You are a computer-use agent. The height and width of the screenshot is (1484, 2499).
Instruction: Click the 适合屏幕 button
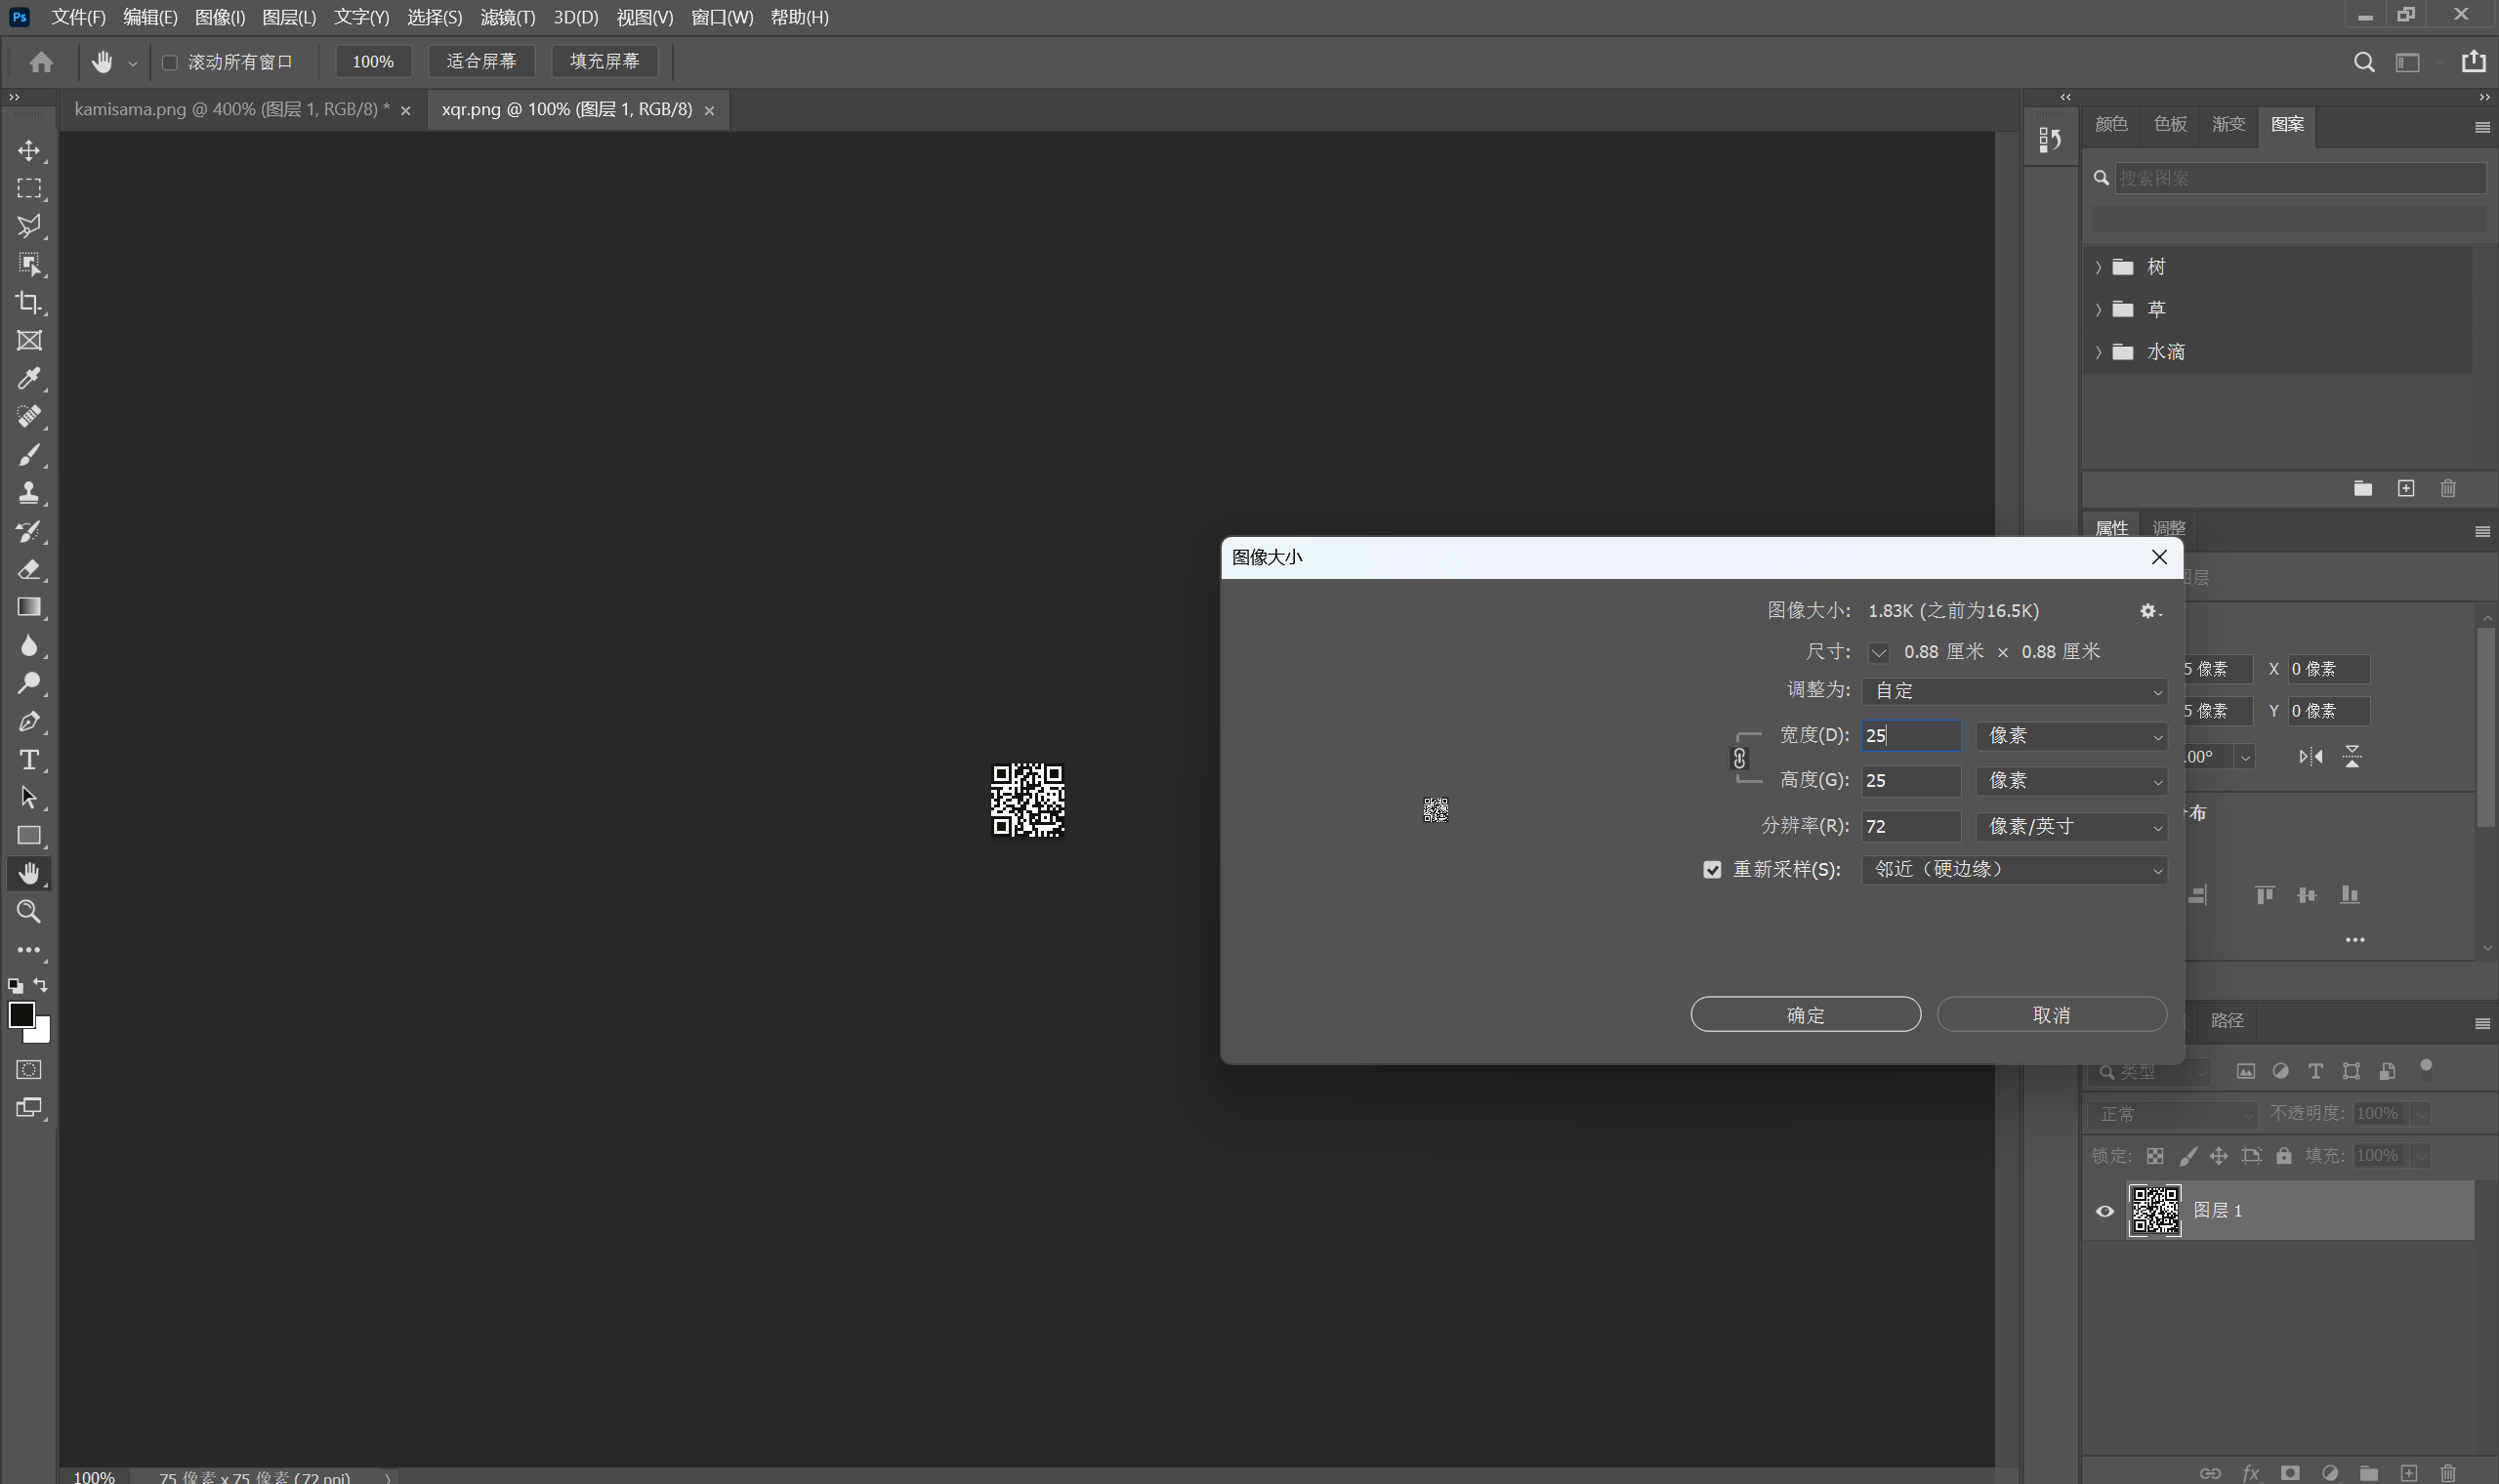click(x=481, y=62)
